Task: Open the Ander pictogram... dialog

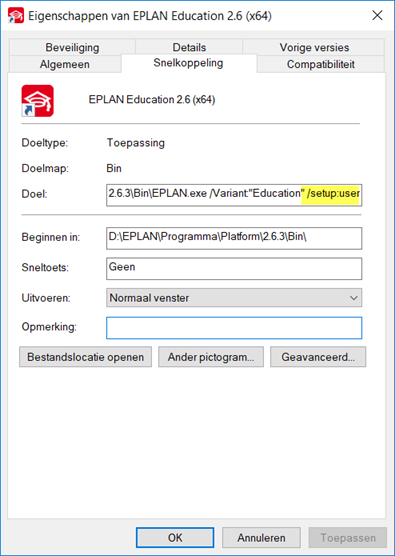Action: point(211,357)
